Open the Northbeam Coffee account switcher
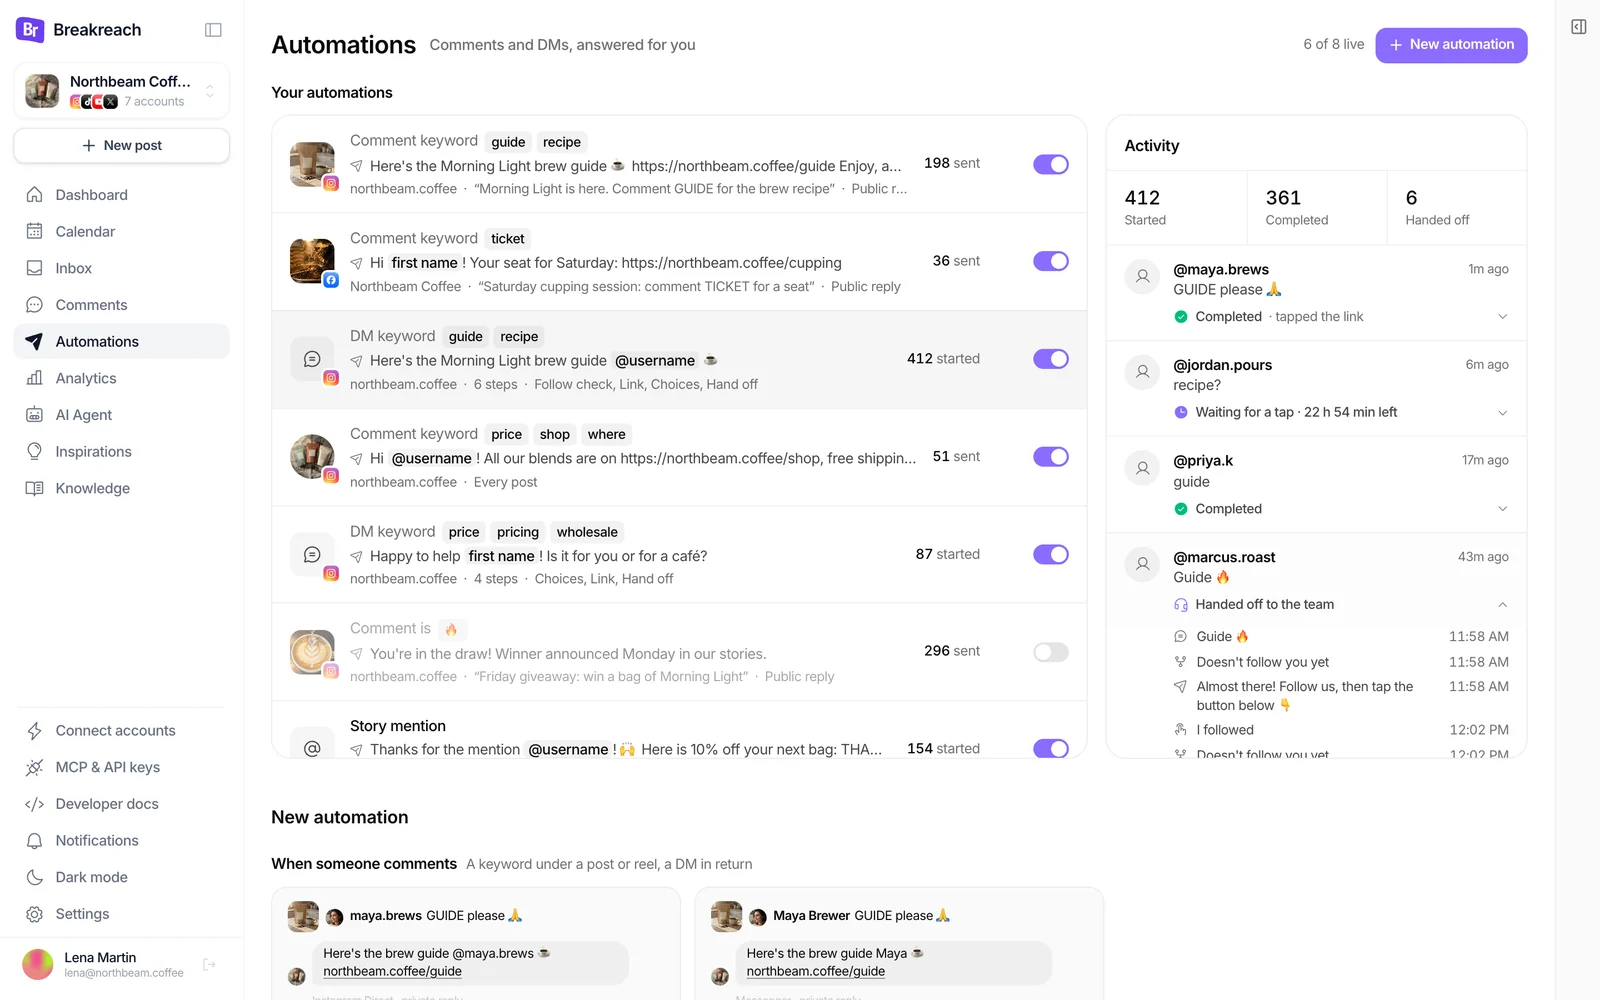1600x1000 pixels. click(121, 91)
